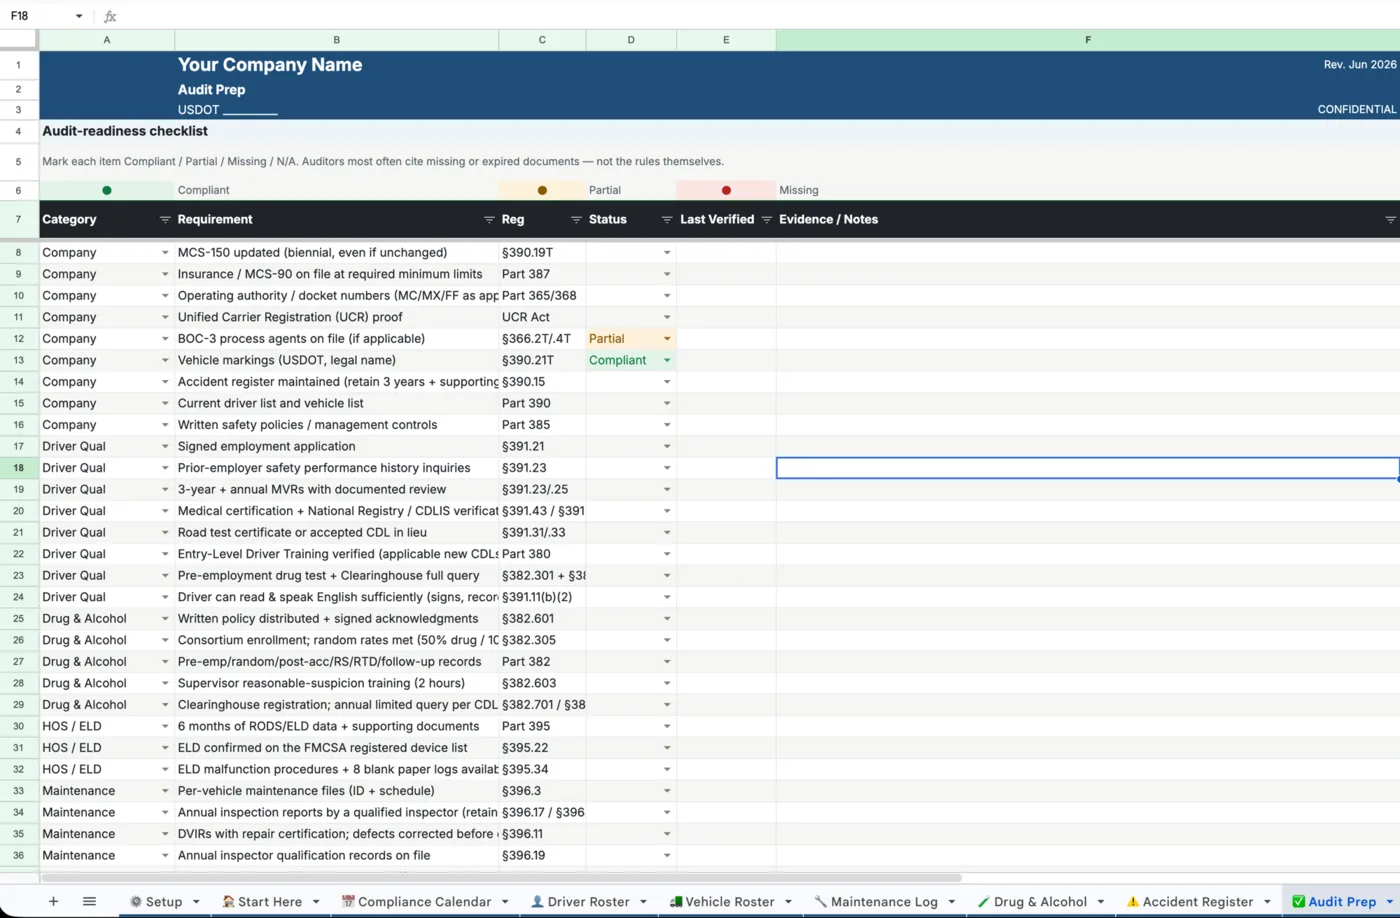Open Status dropdown for Signed employment application
This screenshot has width=1400, height=918.
point(667,447)
